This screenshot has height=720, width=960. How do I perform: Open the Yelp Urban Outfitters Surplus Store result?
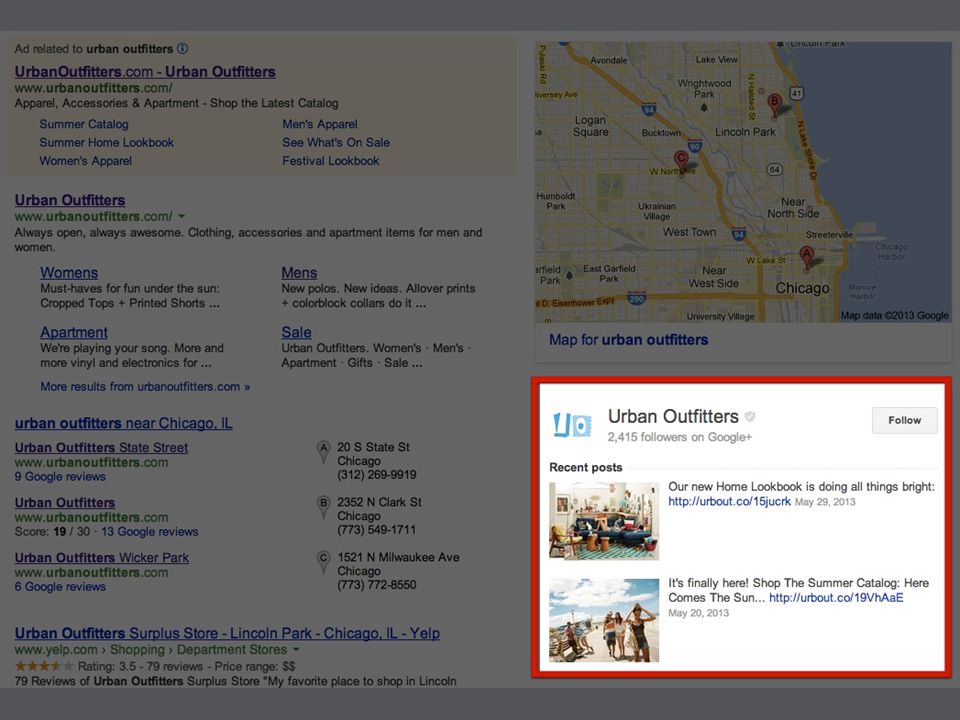click(227, 633)
